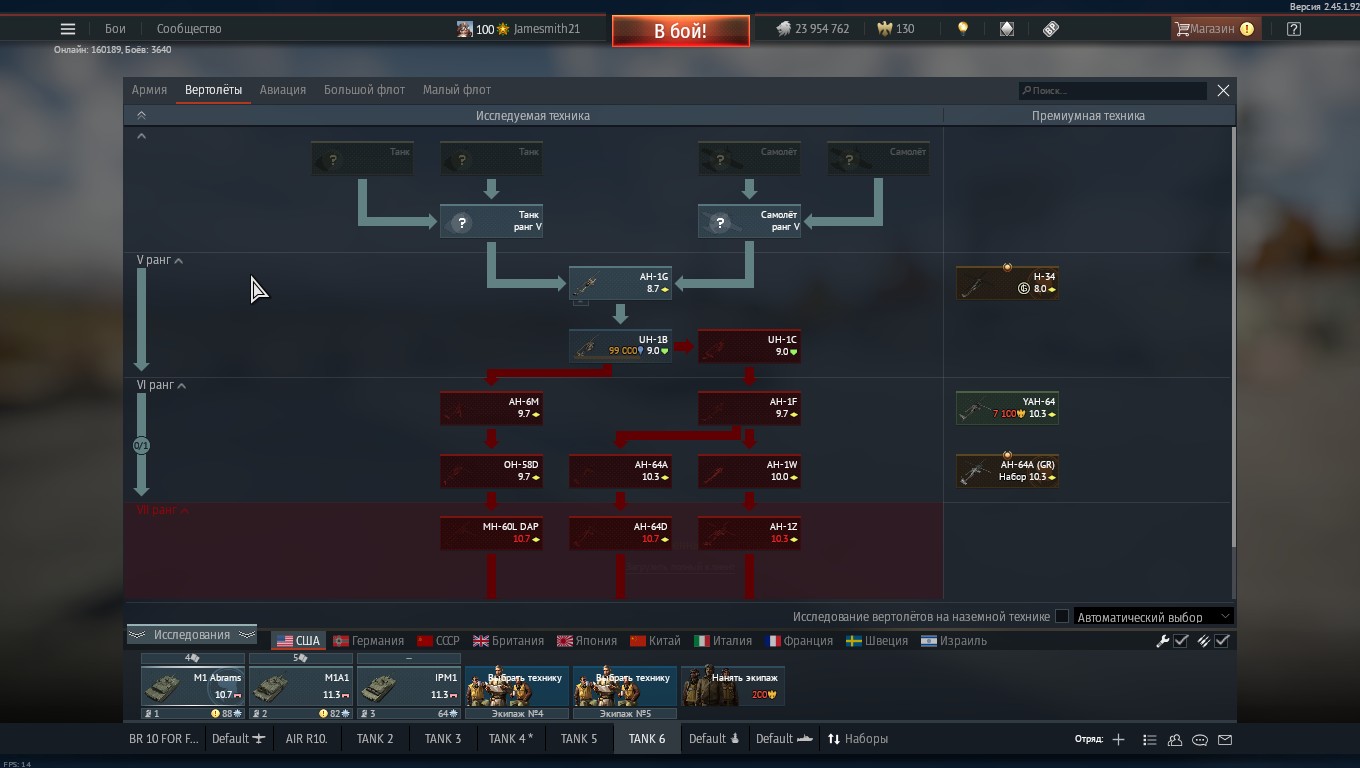Click the player avatar portrait
Screen dimensions: 1360x768
465,29
